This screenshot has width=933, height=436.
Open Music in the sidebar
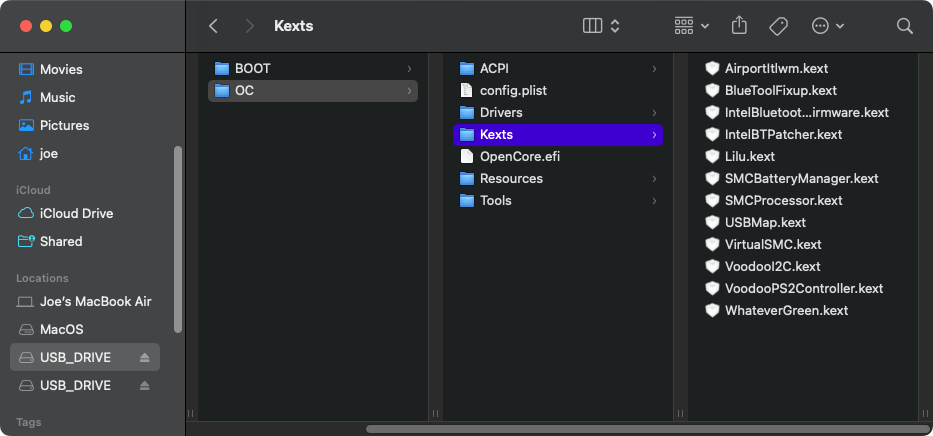click(83, 98)
